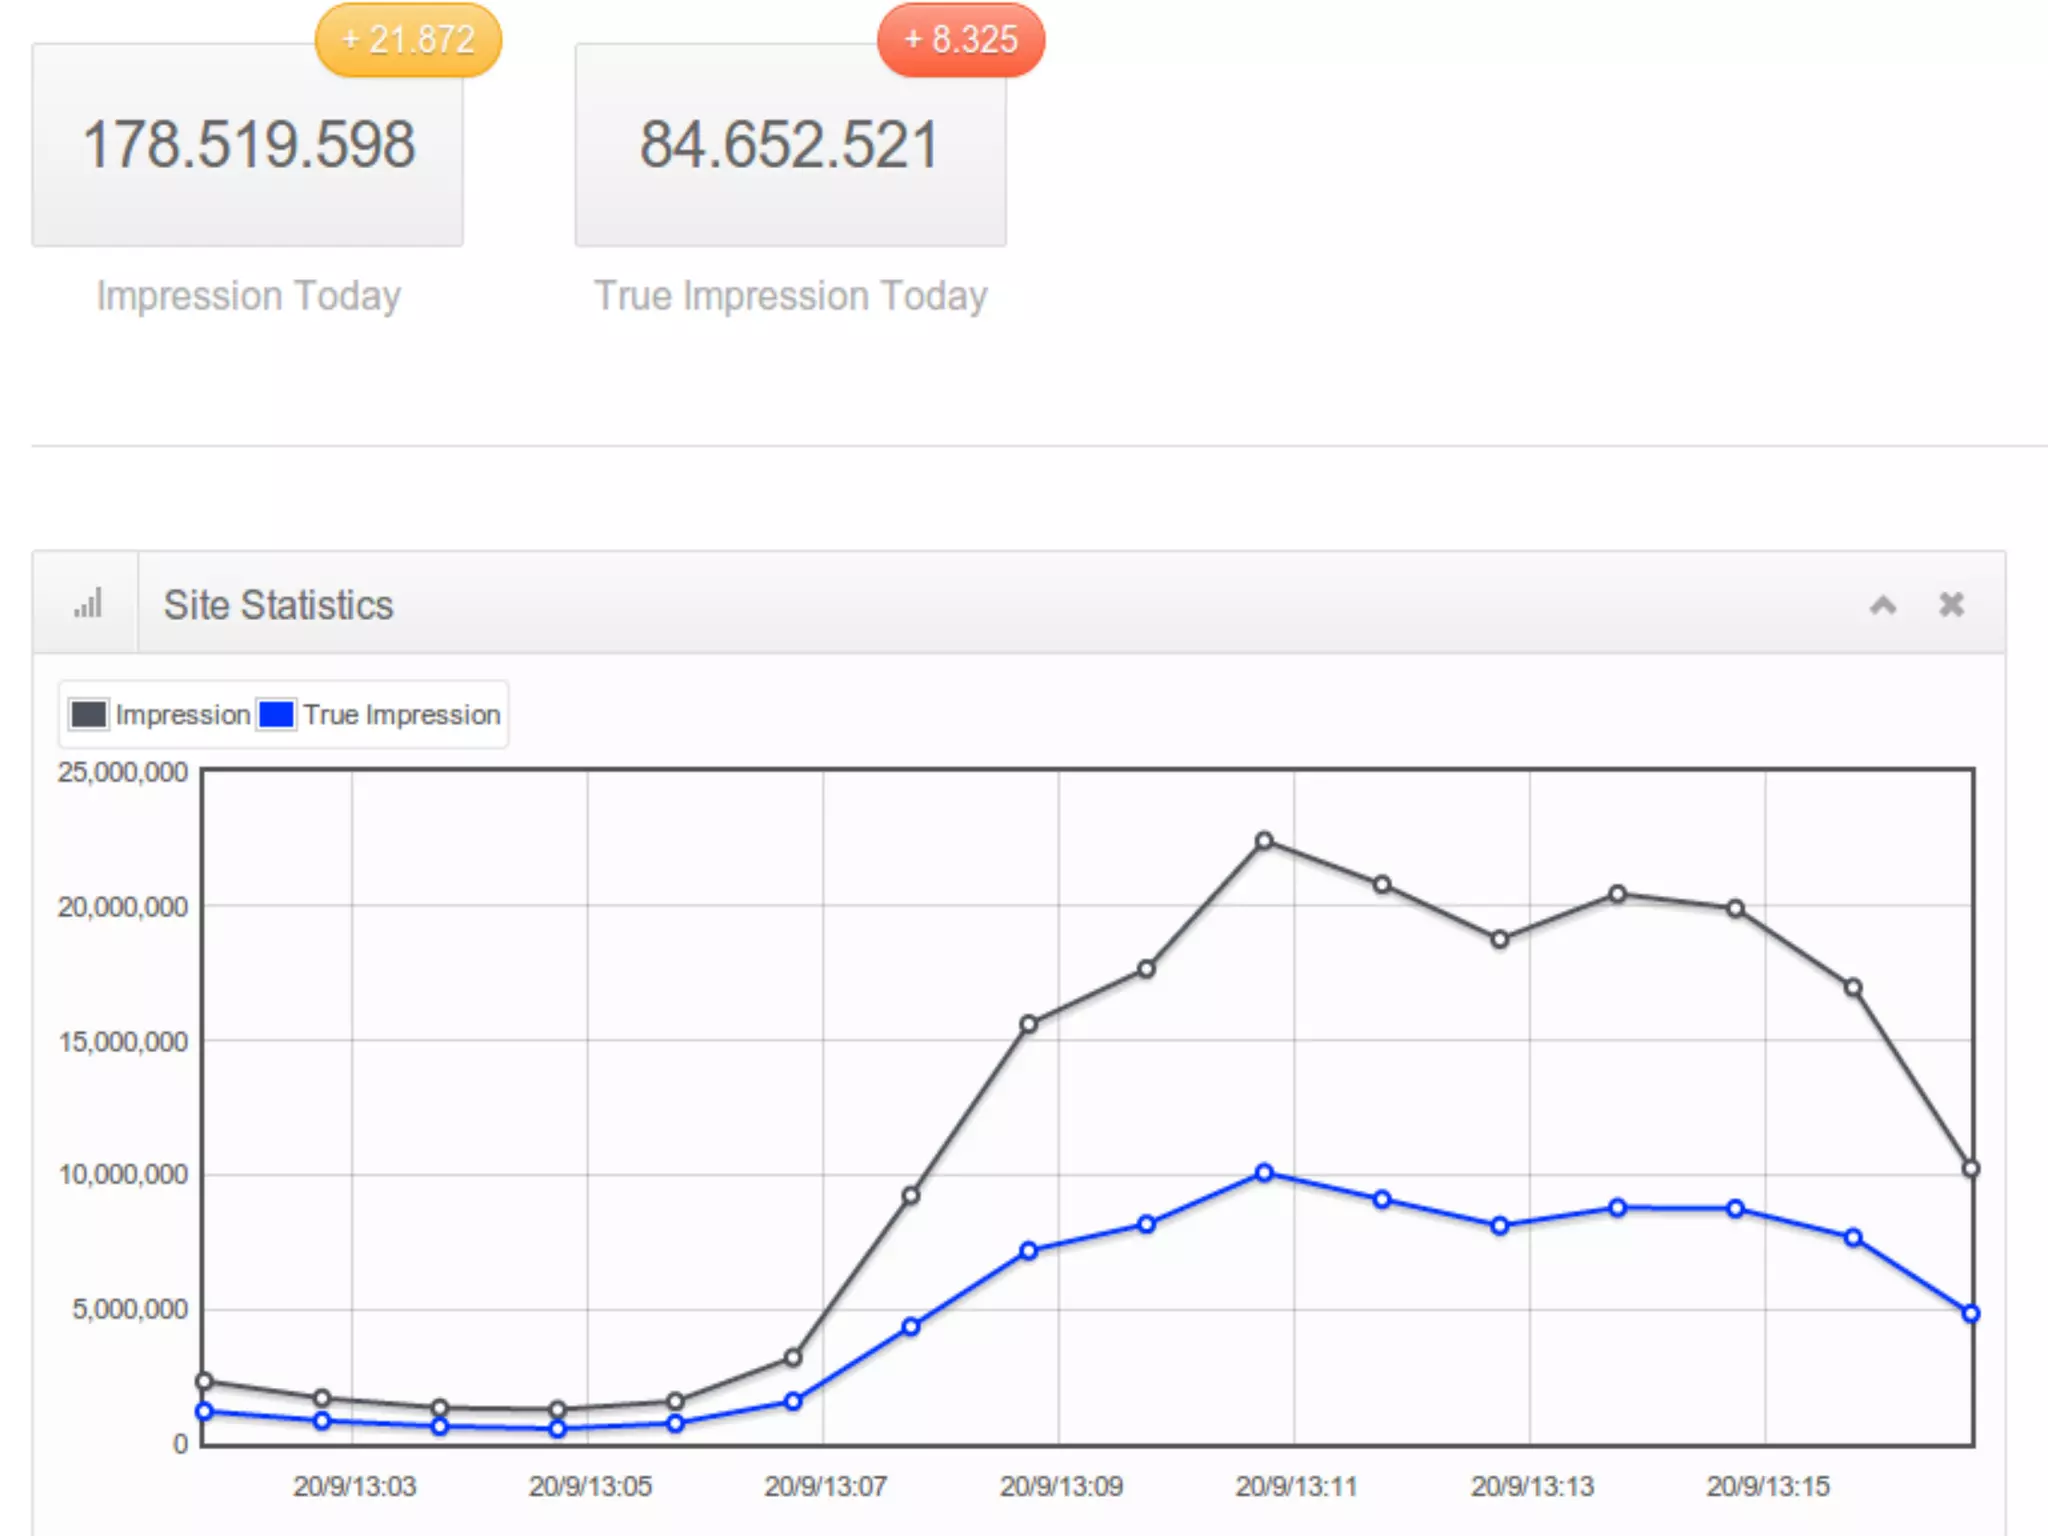Click the peak gray Impression data point
2048x1536 pixels.
click(x=1264, y=840)
